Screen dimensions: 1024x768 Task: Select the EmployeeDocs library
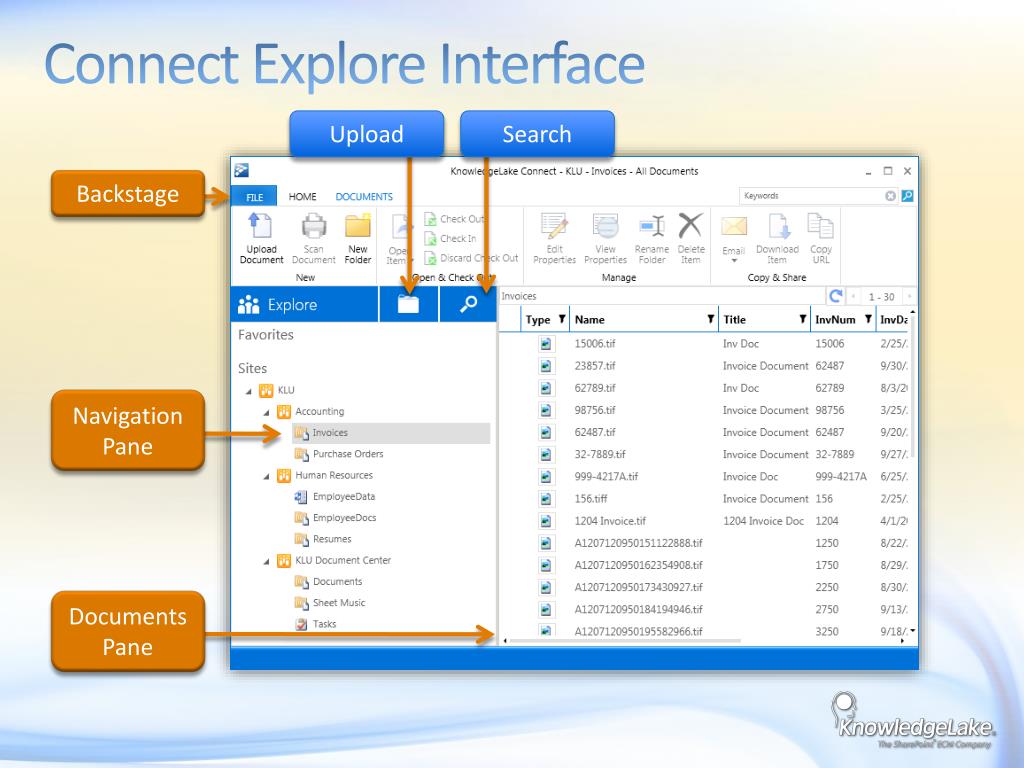pos(344,518)
